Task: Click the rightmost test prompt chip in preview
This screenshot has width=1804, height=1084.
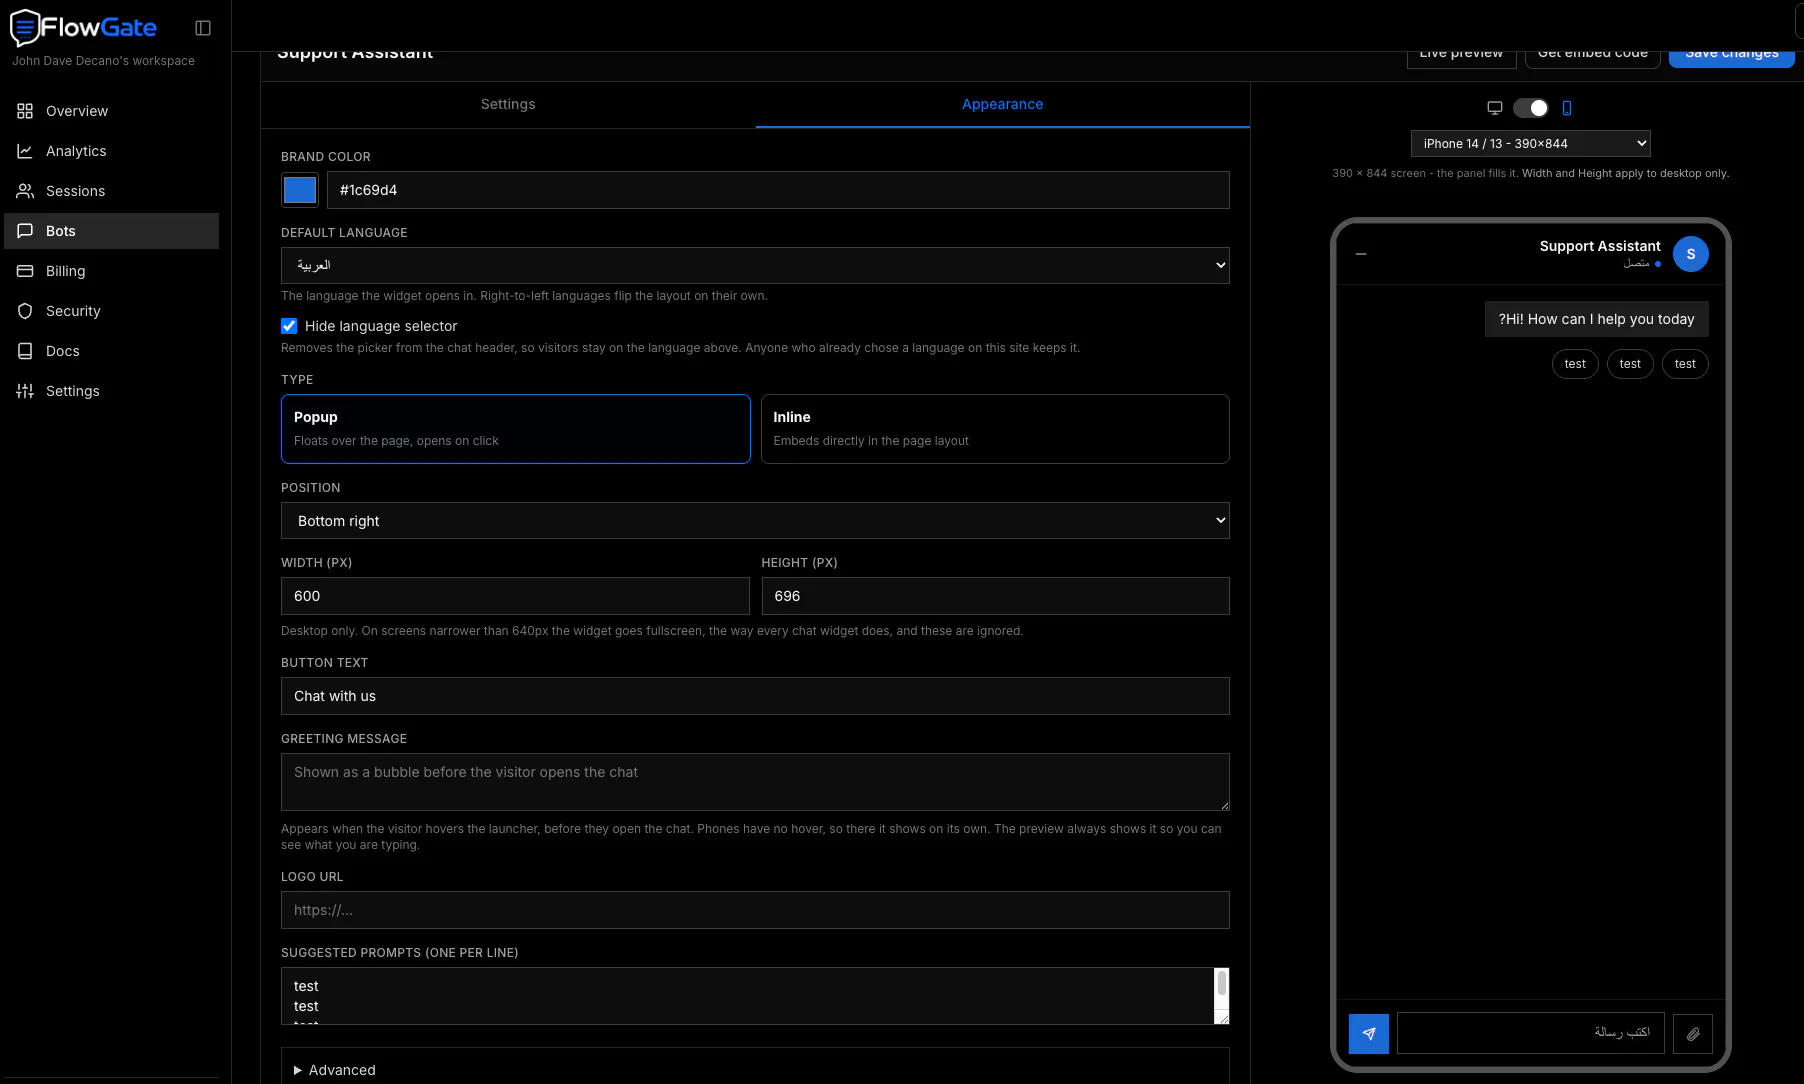Action: [x=1685, y=364]
